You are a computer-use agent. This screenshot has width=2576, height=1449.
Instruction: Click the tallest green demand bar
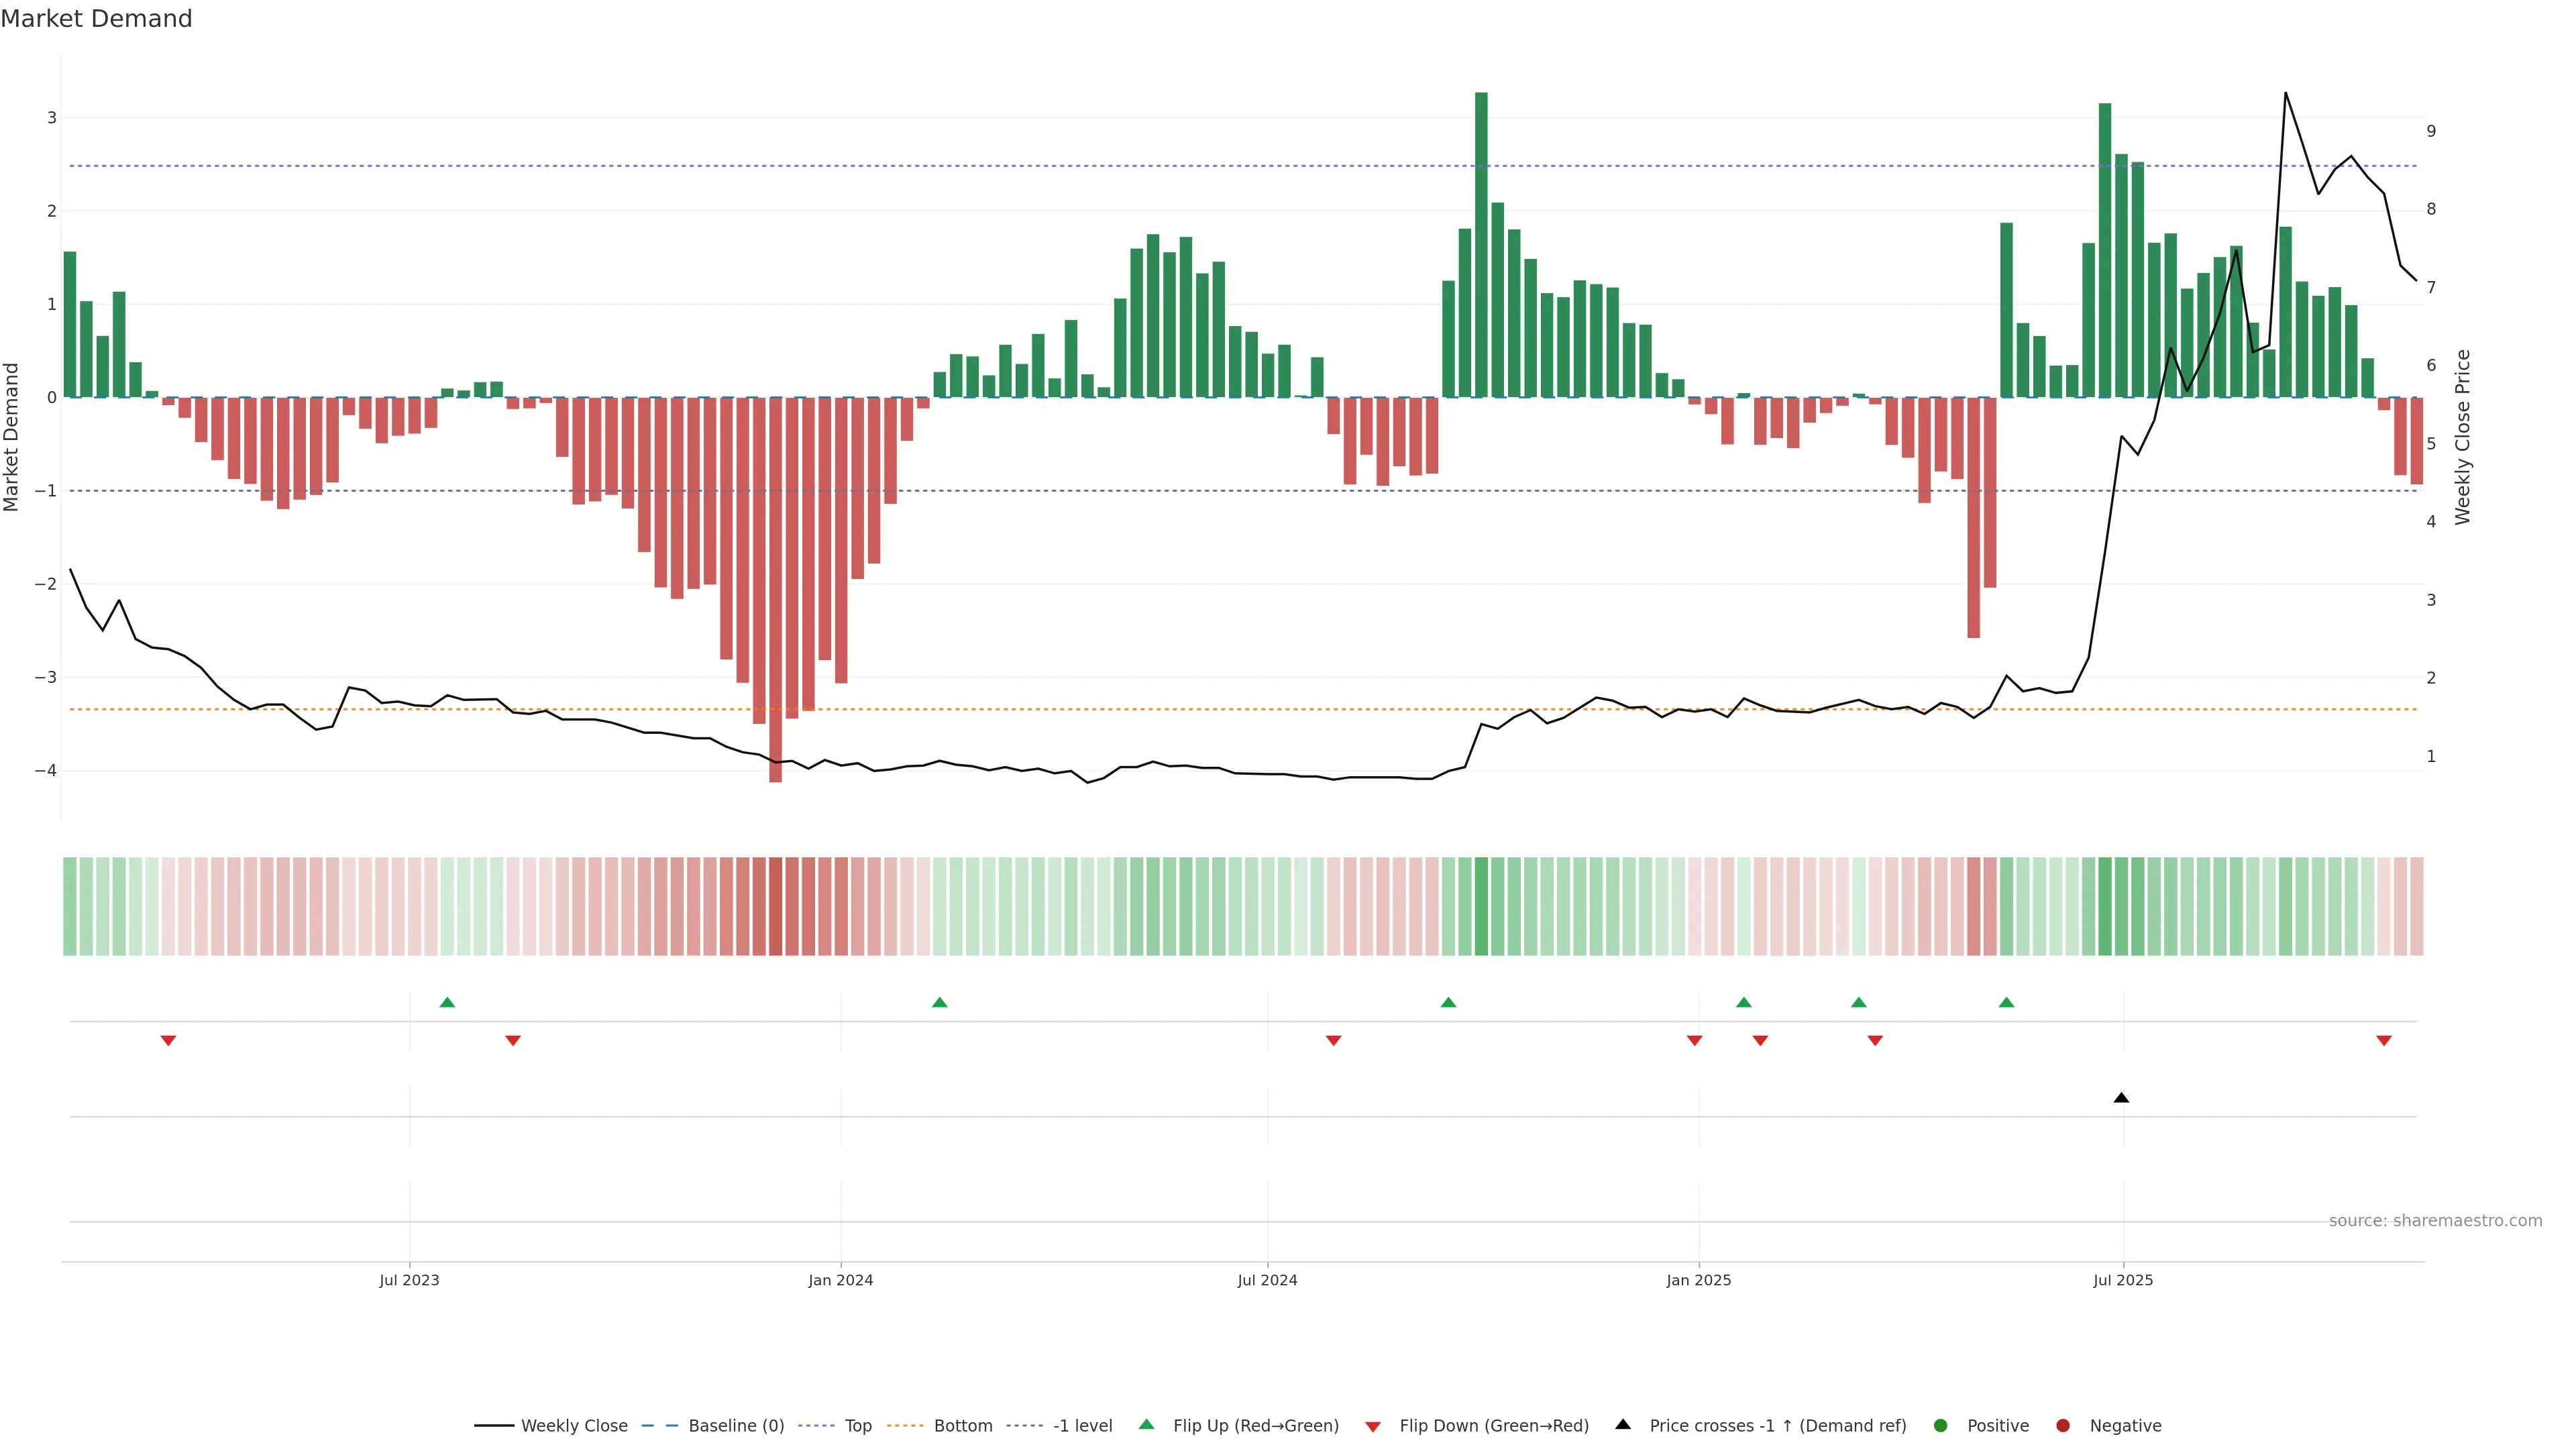point(1481,245)
